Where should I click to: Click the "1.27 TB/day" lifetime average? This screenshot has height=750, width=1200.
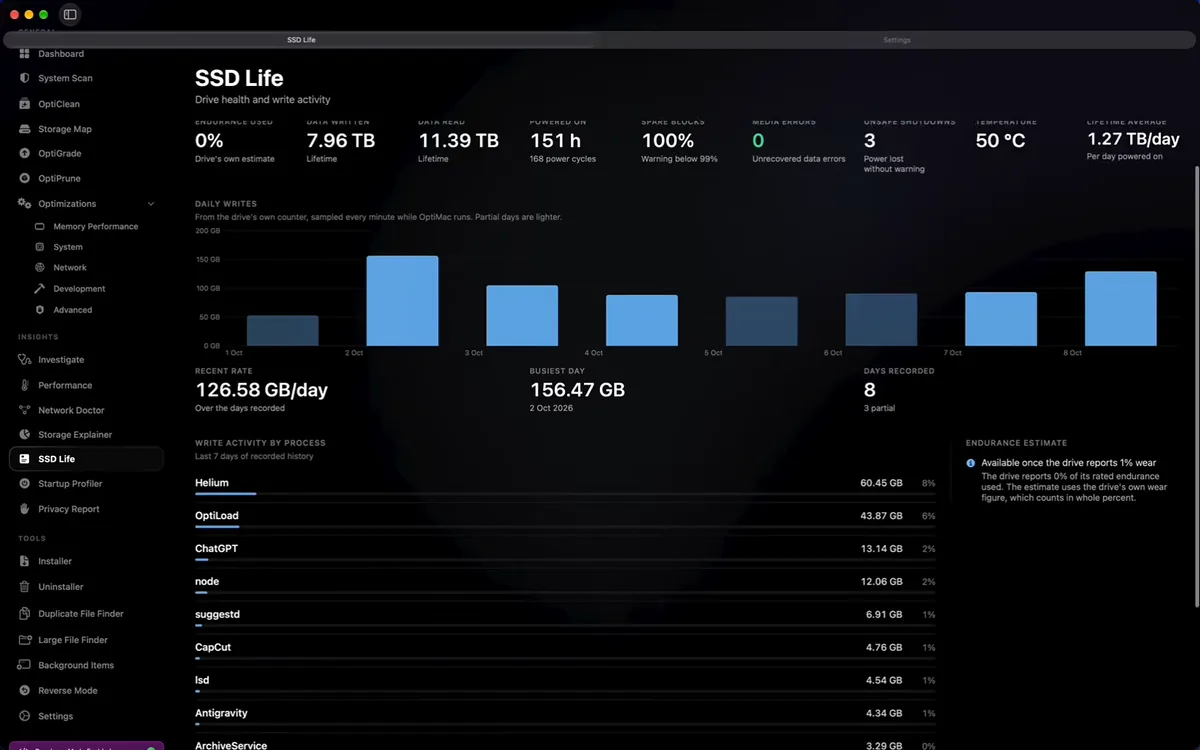point(1133,140)
